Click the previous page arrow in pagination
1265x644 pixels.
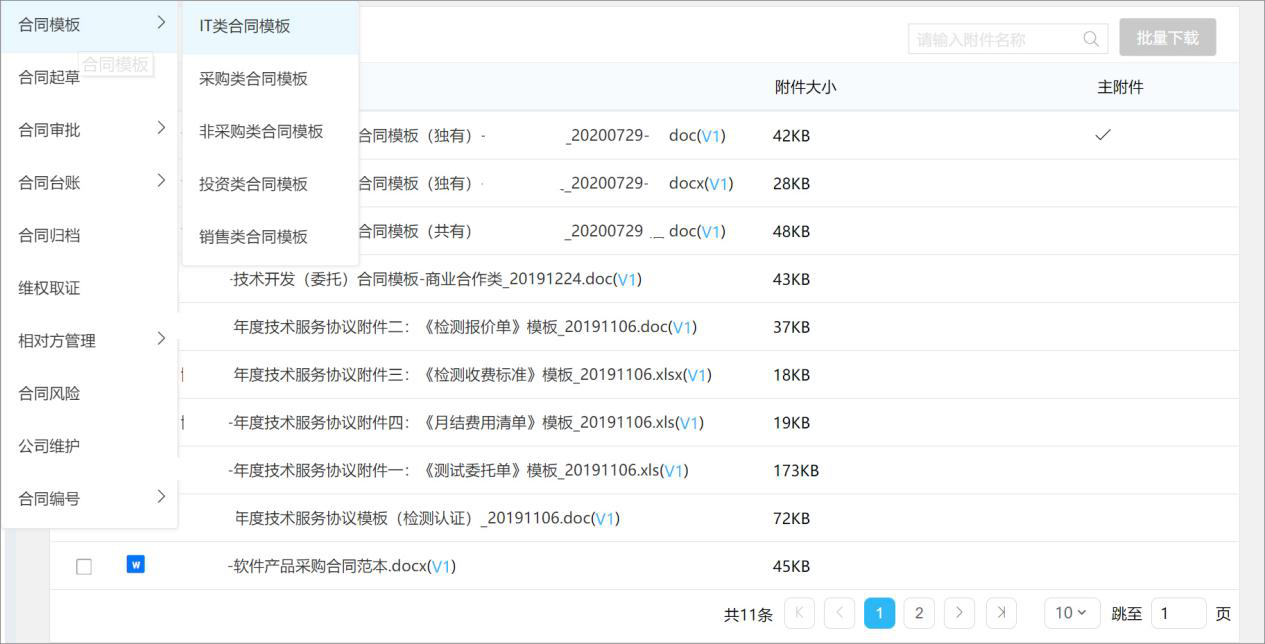(839, 612)
